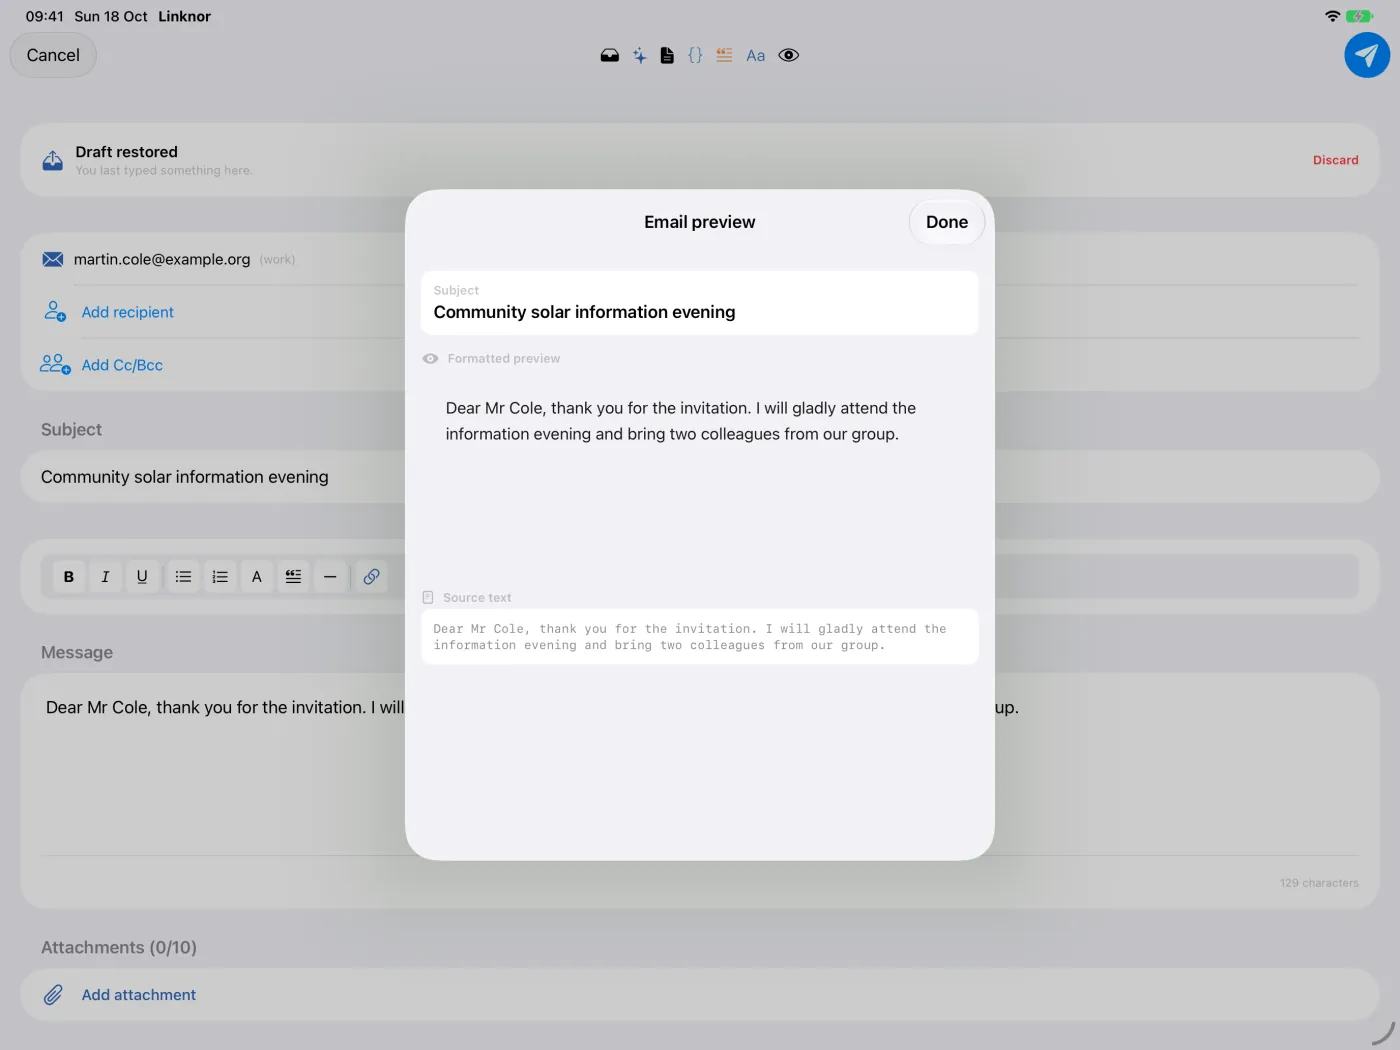Add a recipient
The image size is (1400, 1050).
click(x=128, y=312)
